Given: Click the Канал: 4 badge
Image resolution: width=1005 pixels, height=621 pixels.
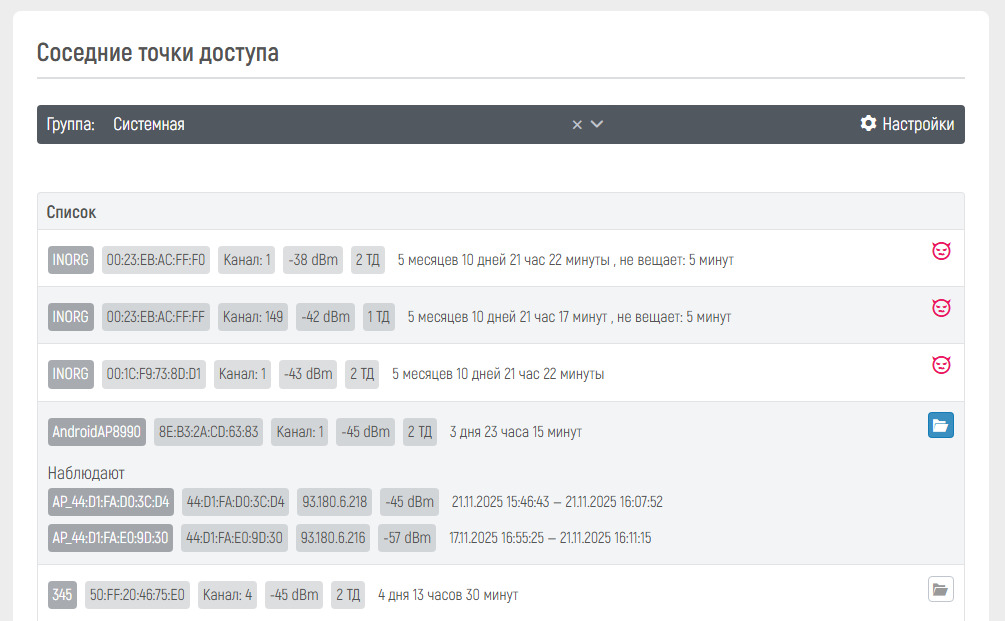Looking at the screenshot, I should (228, 595).
